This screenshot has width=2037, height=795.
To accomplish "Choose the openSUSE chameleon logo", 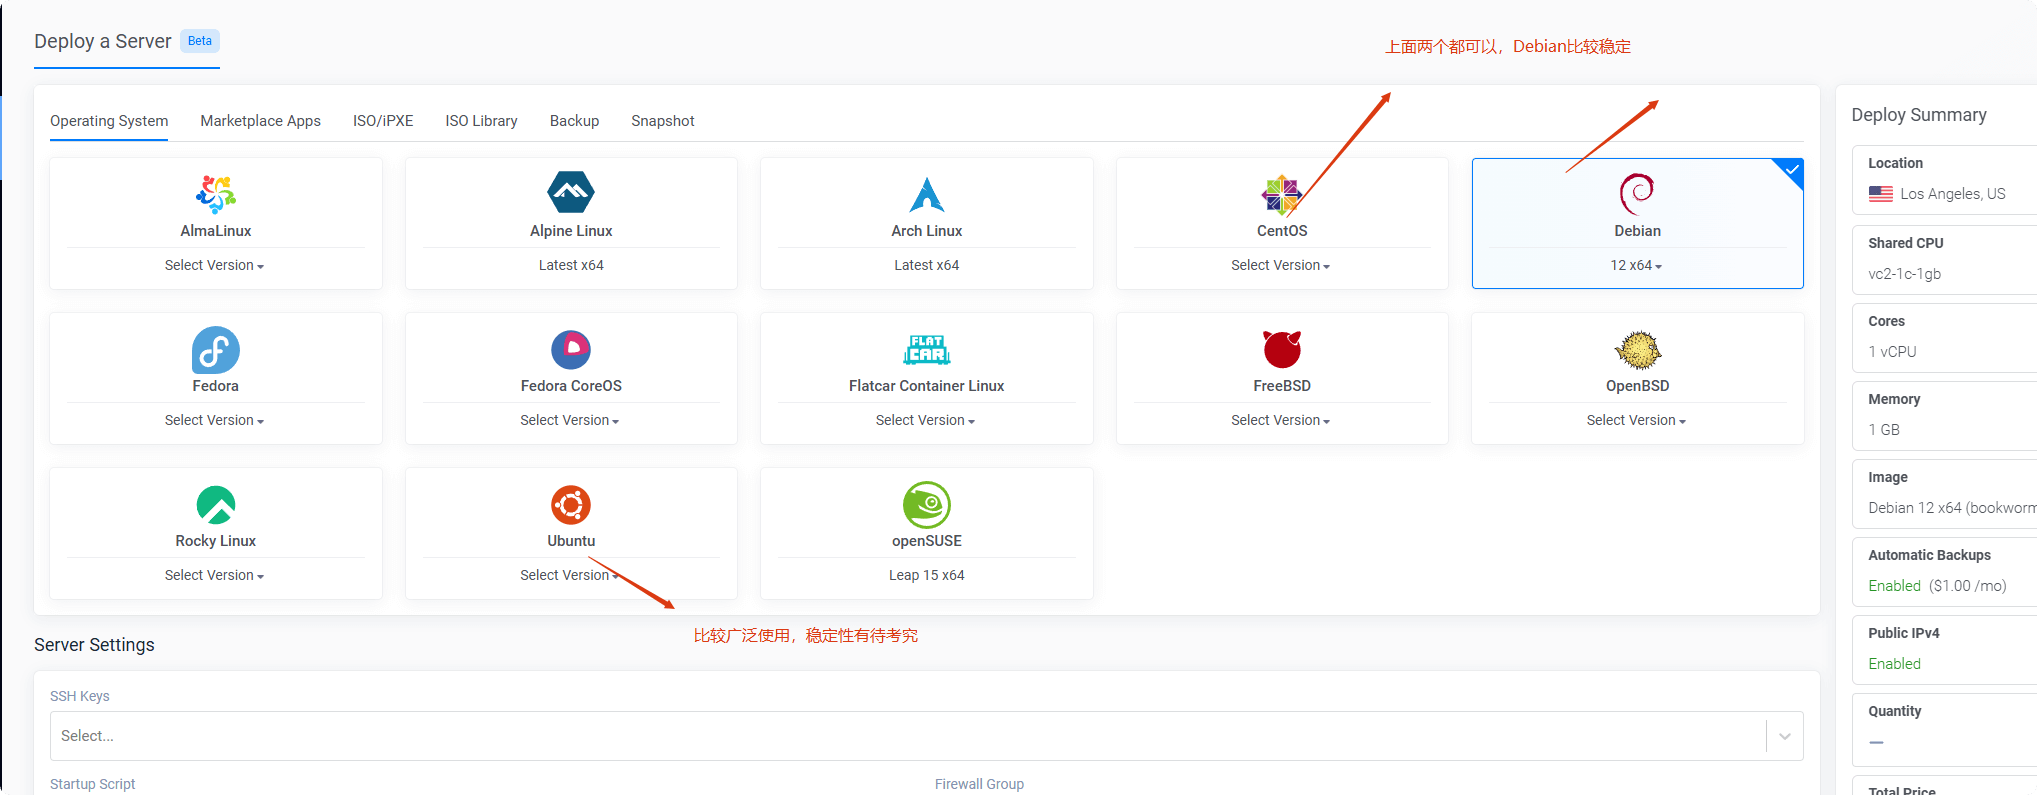I will tap(927, 505).
